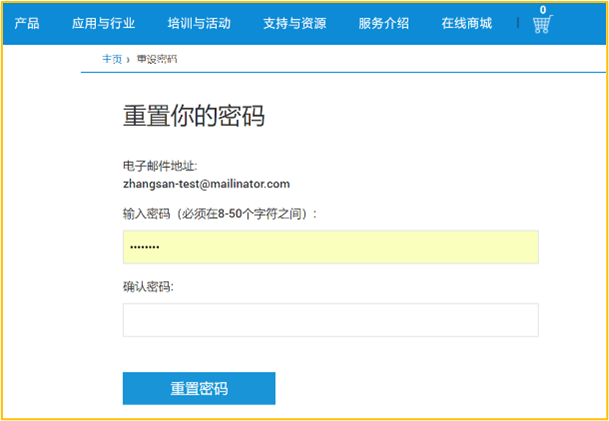This screenshot has width=609, height=421.
Task: Click the 确认密码 label
Action: pos(148,287)
